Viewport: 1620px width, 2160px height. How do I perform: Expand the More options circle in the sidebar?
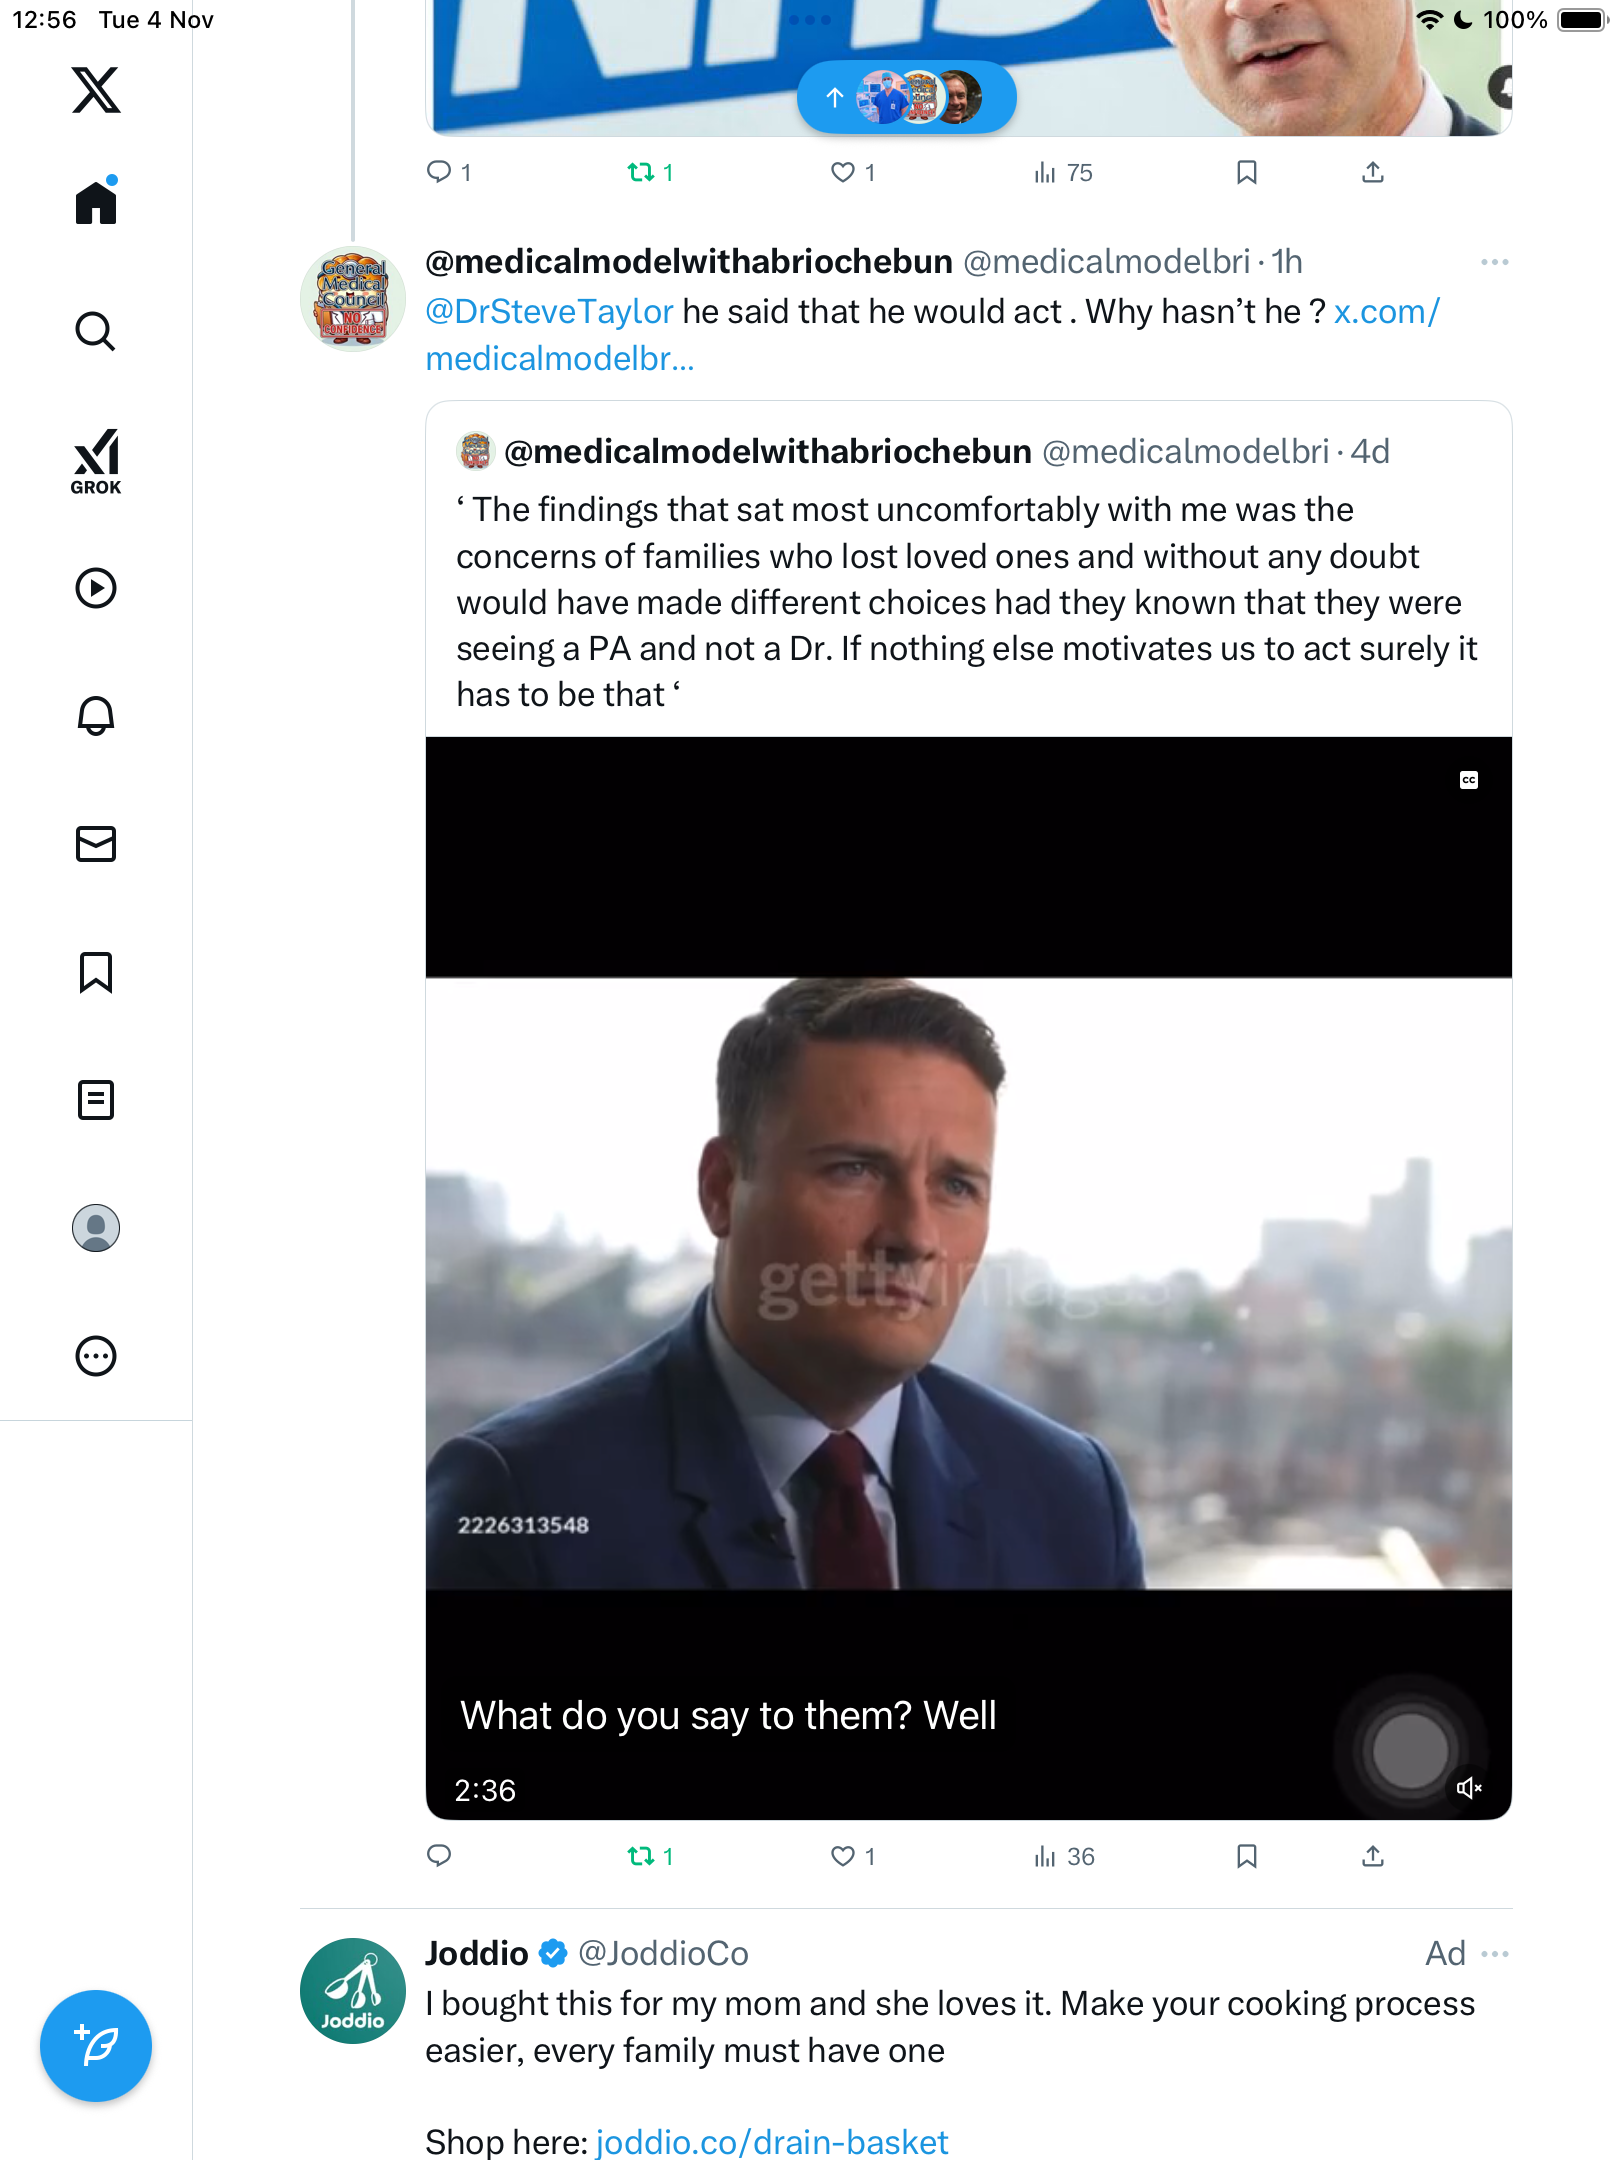coord(96,1356)
